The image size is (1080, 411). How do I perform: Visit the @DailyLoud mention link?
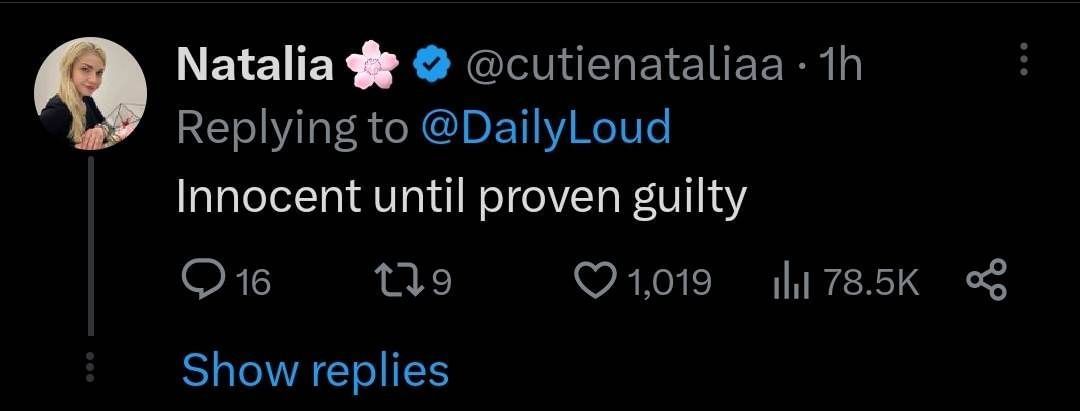(x=545, y=130)
